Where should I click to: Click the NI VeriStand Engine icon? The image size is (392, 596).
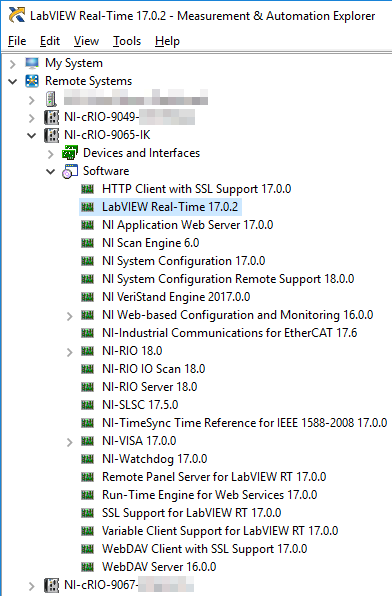pos(88,297)
